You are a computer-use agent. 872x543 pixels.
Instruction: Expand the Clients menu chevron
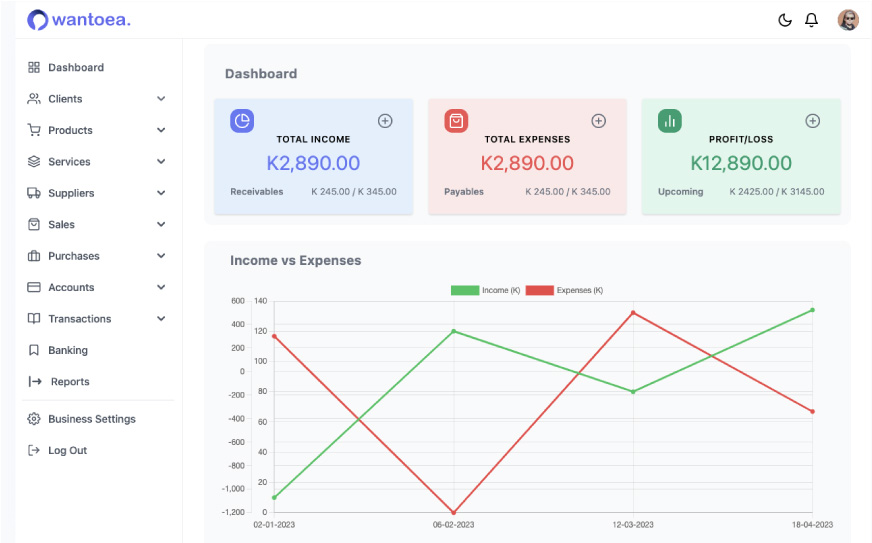pos(161,99)
